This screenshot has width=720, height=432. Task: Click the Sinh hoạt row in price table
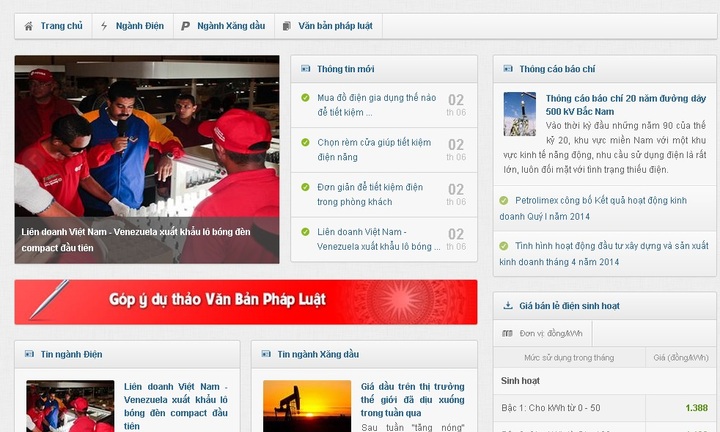click(x=604, y=381)
